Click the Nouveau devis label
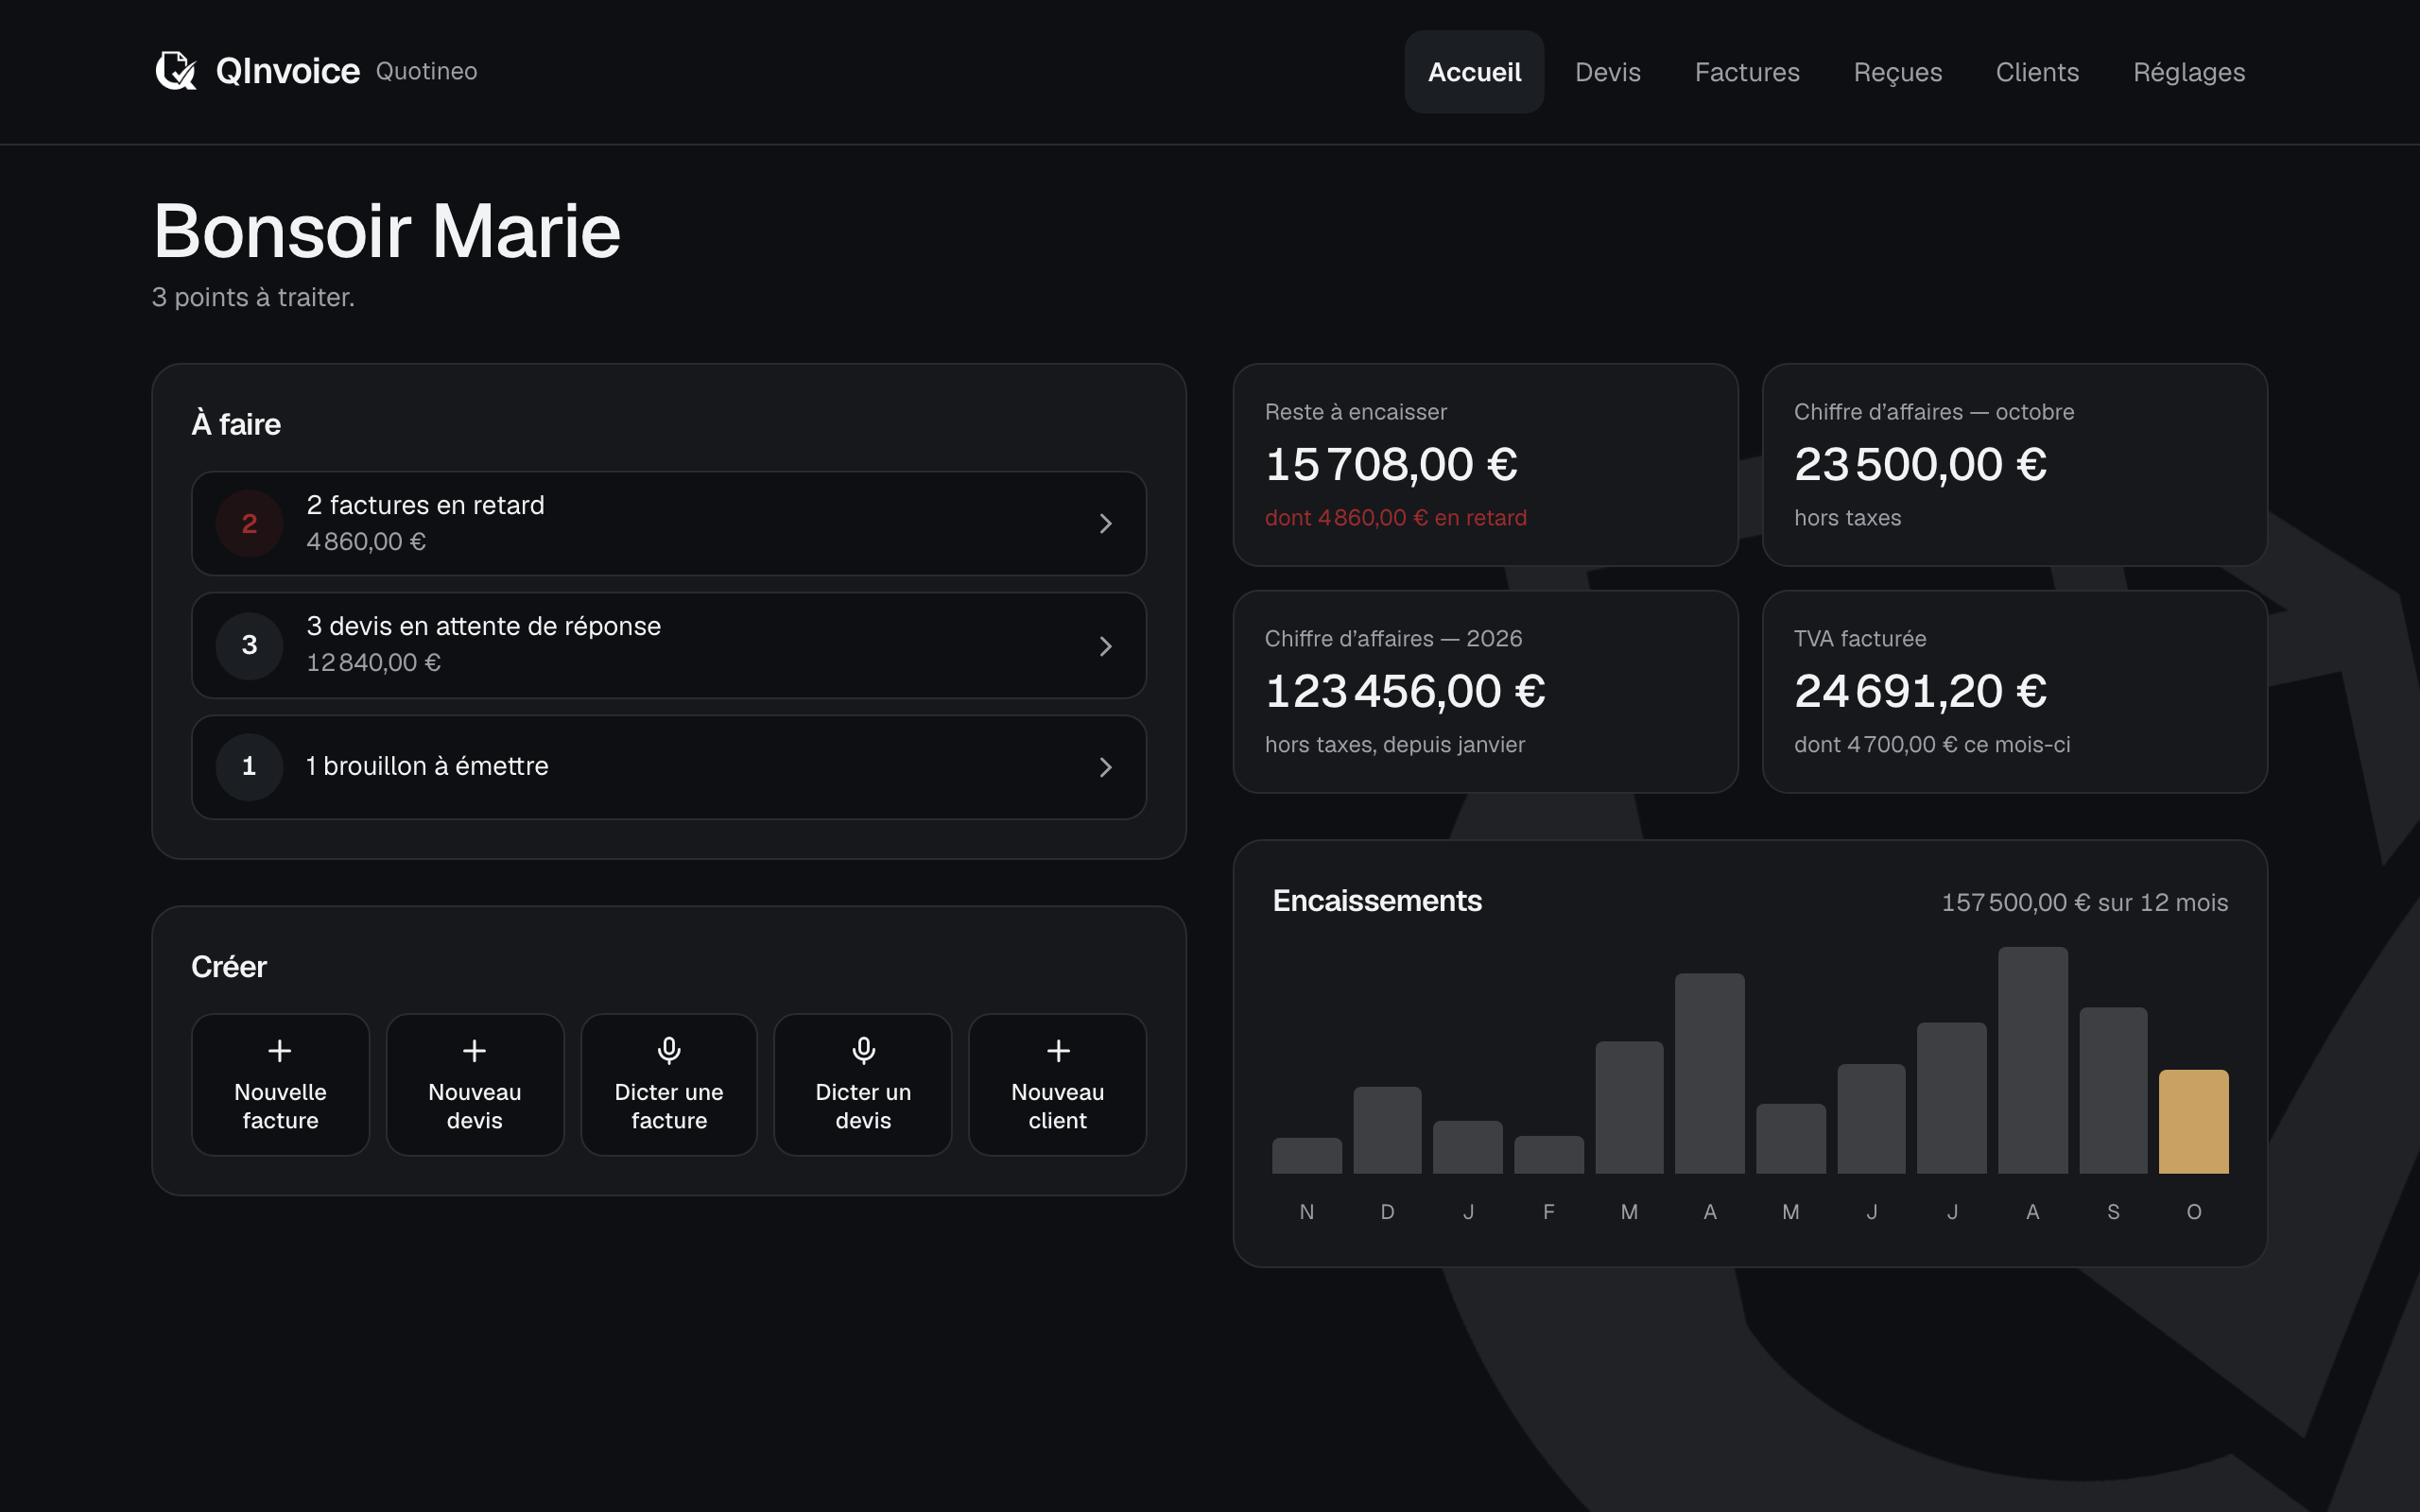 (474, 1106)
